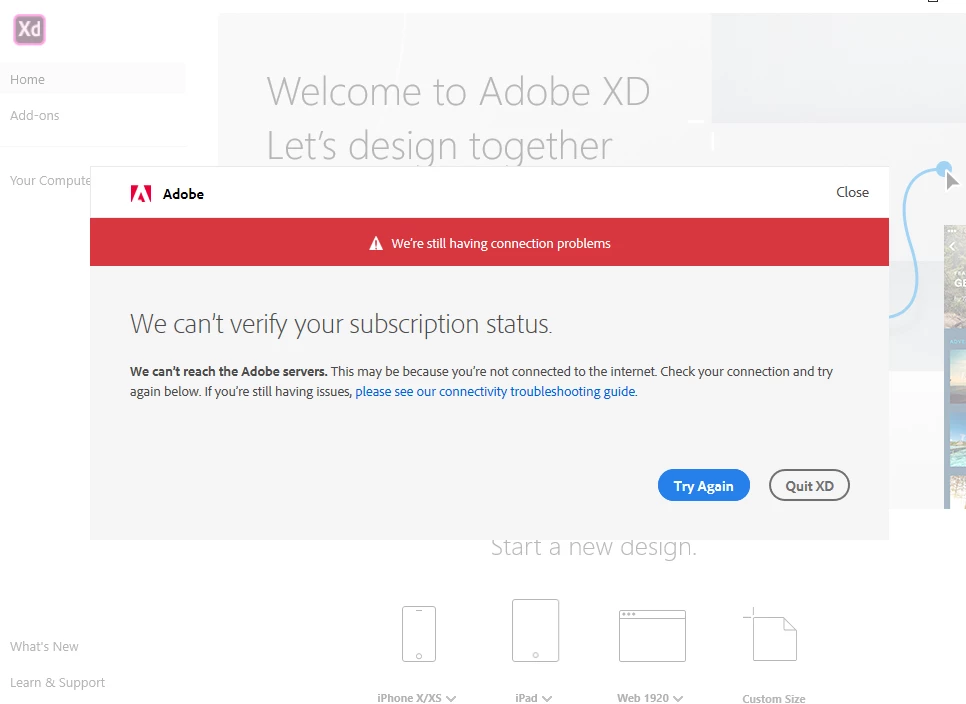Click the iPad artboard icon
The width and height of the screenshot is (966, 704).
point(535,630)
